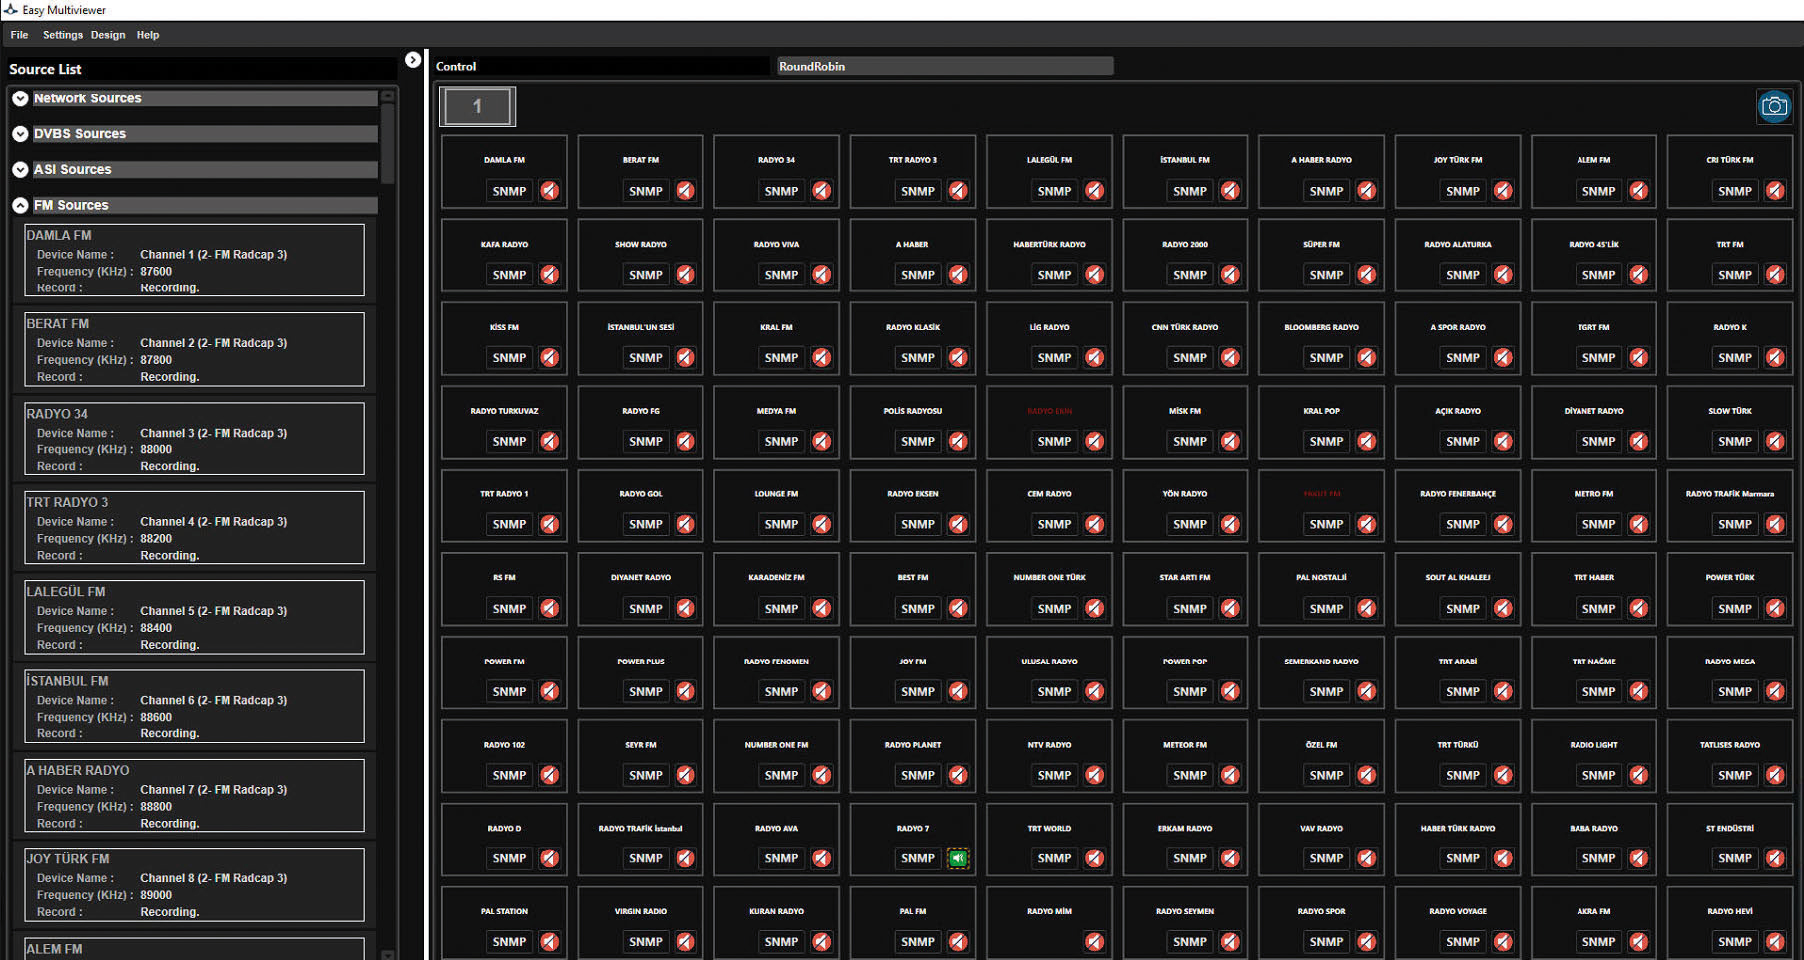Click speaker icon on POLİS RADYOSU tile
The height and width of the screenshot is (960, 1804).
click(x=958, y=441)
